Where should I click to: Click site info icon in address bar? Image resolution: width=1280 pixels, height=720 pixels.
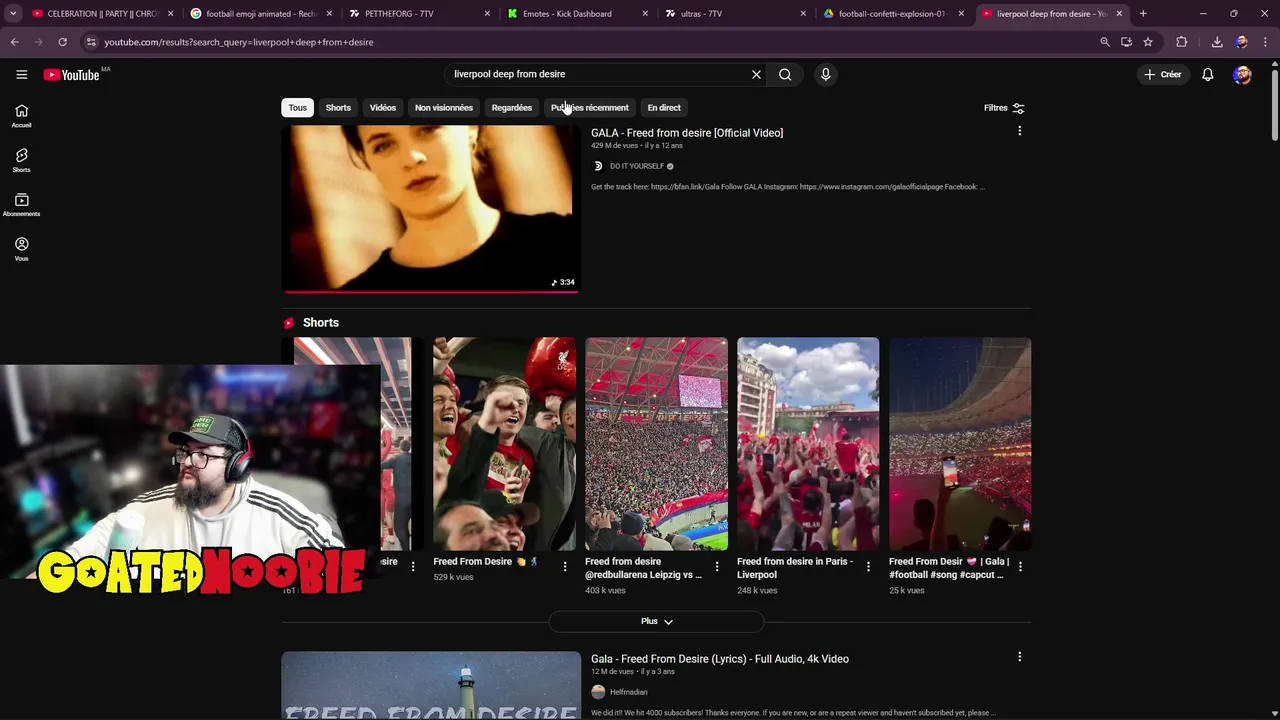point(91,42)
